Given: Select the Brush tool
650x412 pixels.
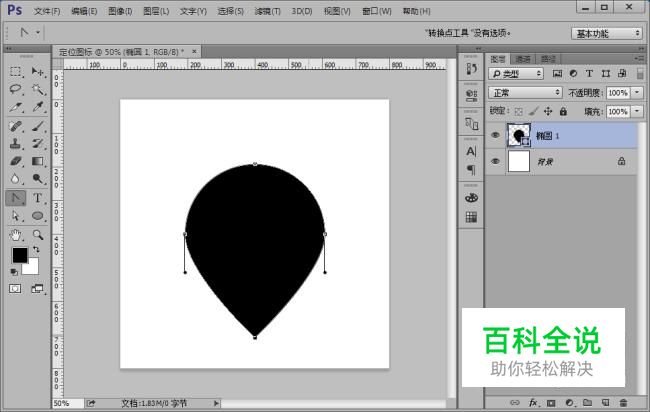Looking at the screenshot, I should [38, 126].
